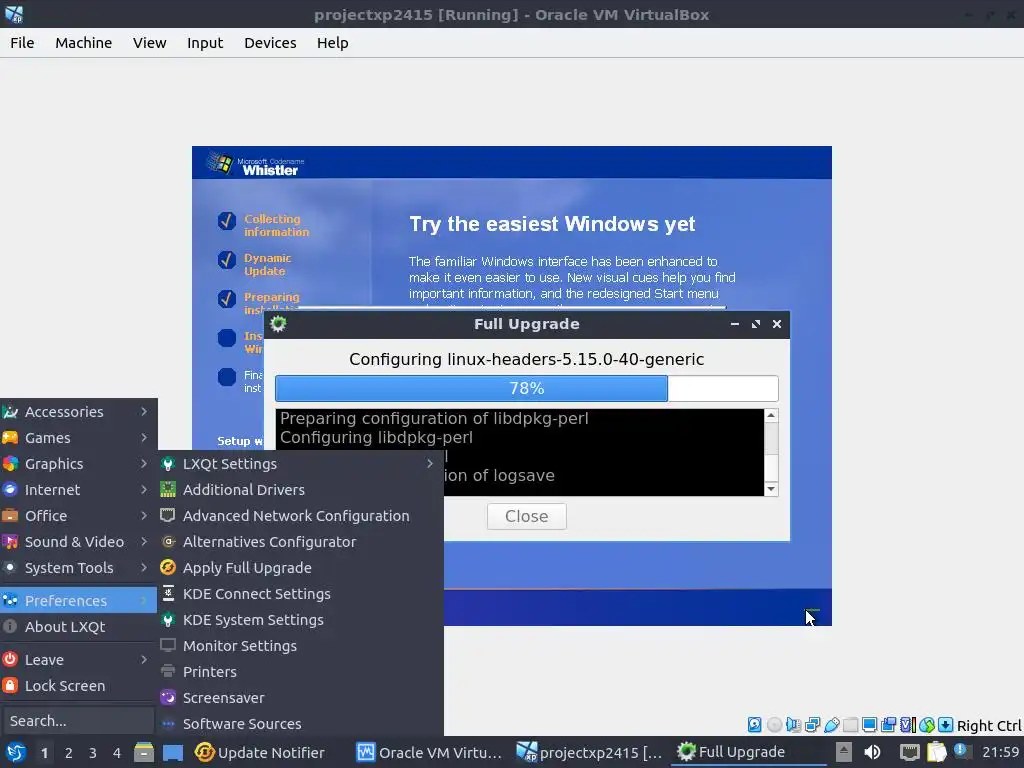
Task: Click the removable media eject tray icon
Action: pos(843,752)
